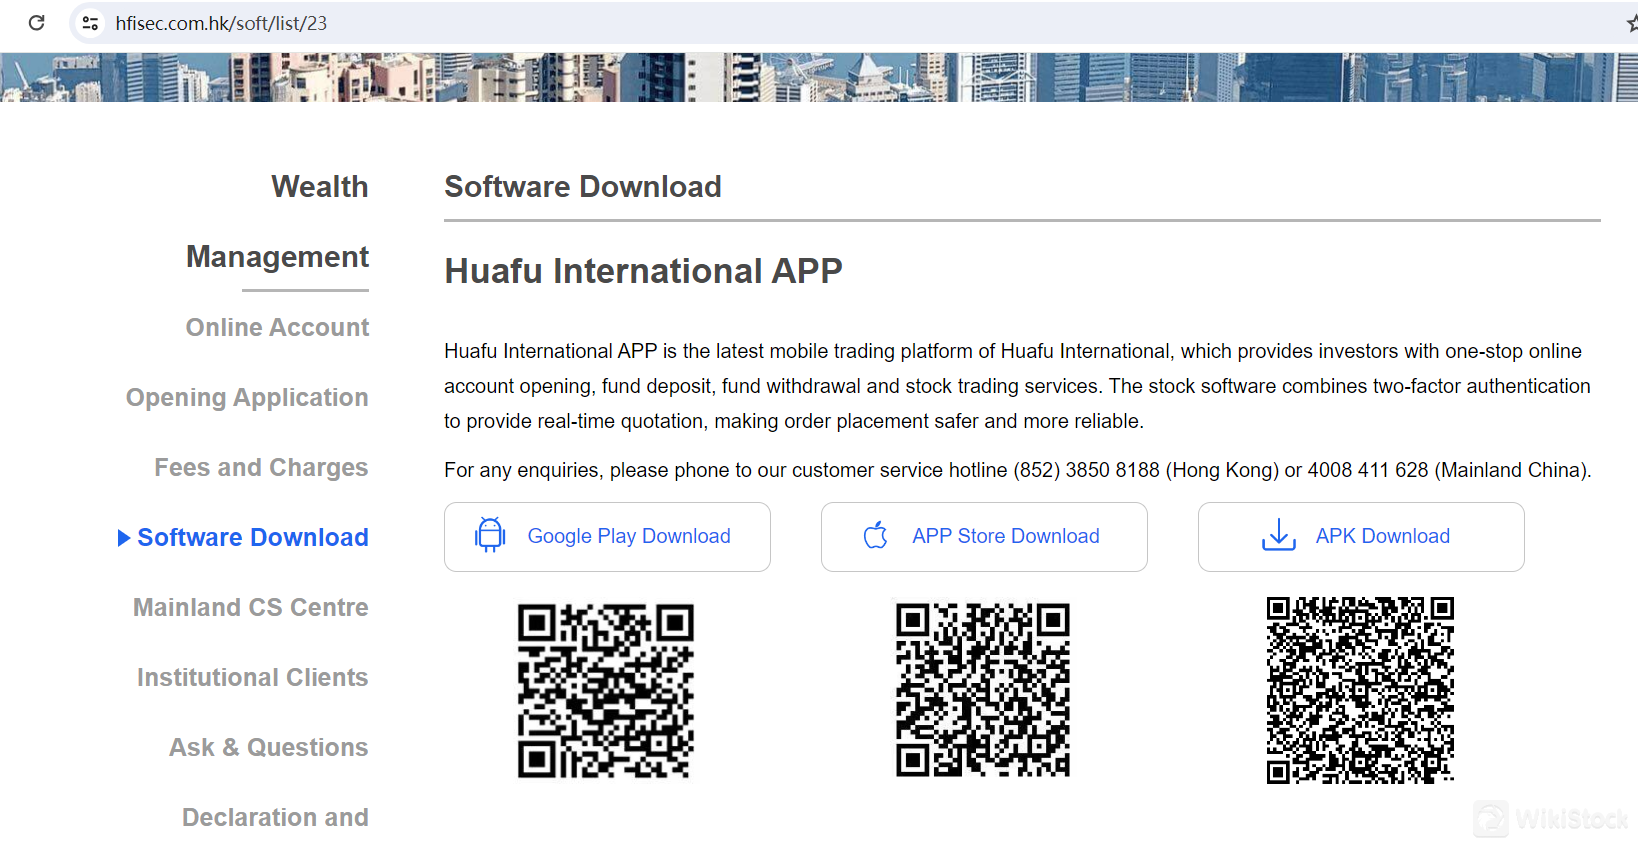
Task: Click the blue arrow marker beside Software Download
Action: tap(124, 538)
